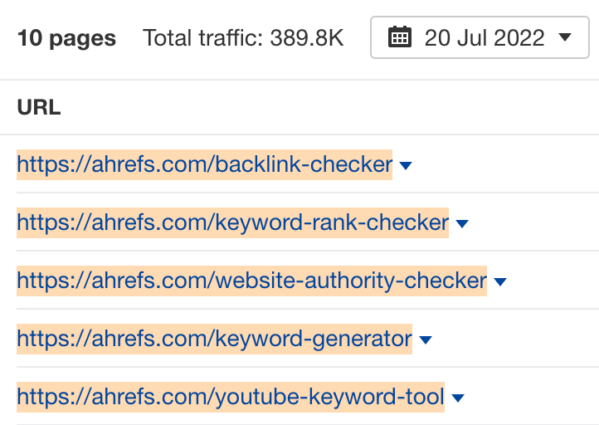Screen dimensions: 599x425
Task: Follow the ahrefs.com/youtube-keyword-tool link
Action: (230, 397)
